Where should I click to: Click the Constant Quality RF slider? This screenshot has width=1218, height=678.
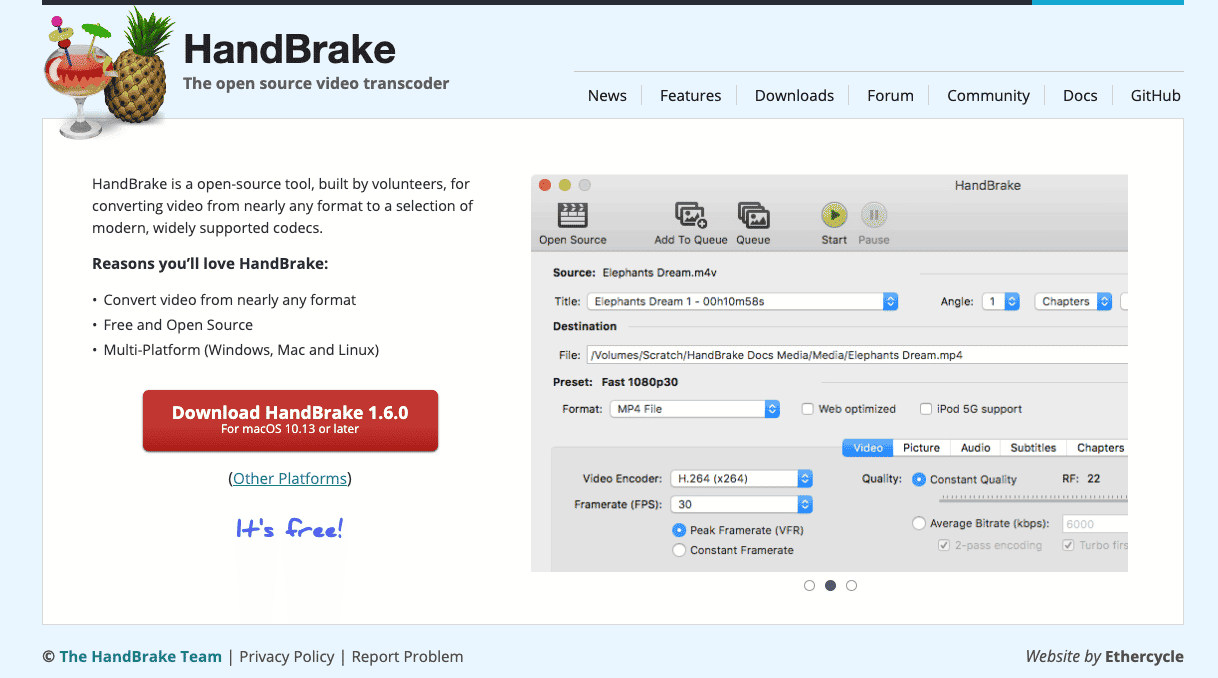(x=1033, y=497)
